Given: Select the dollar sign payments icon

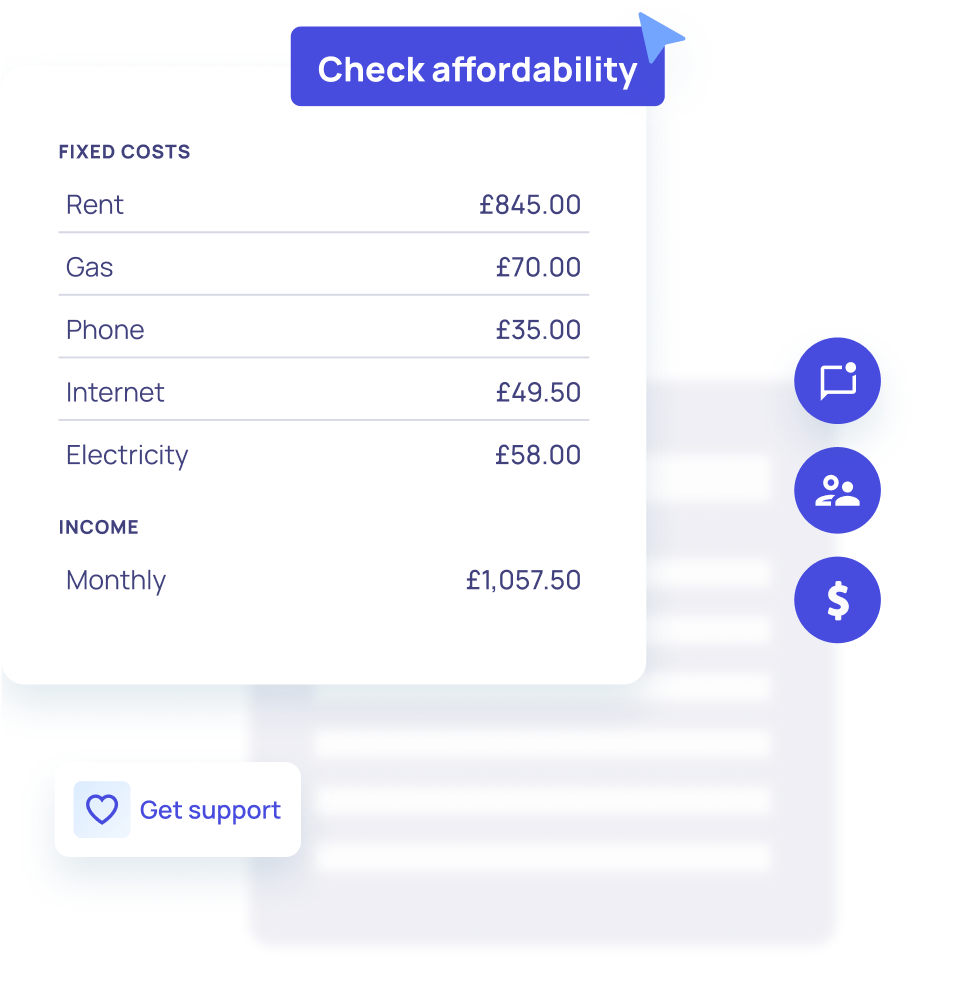Looking at the screenshot, I should [x=837, y=600].
